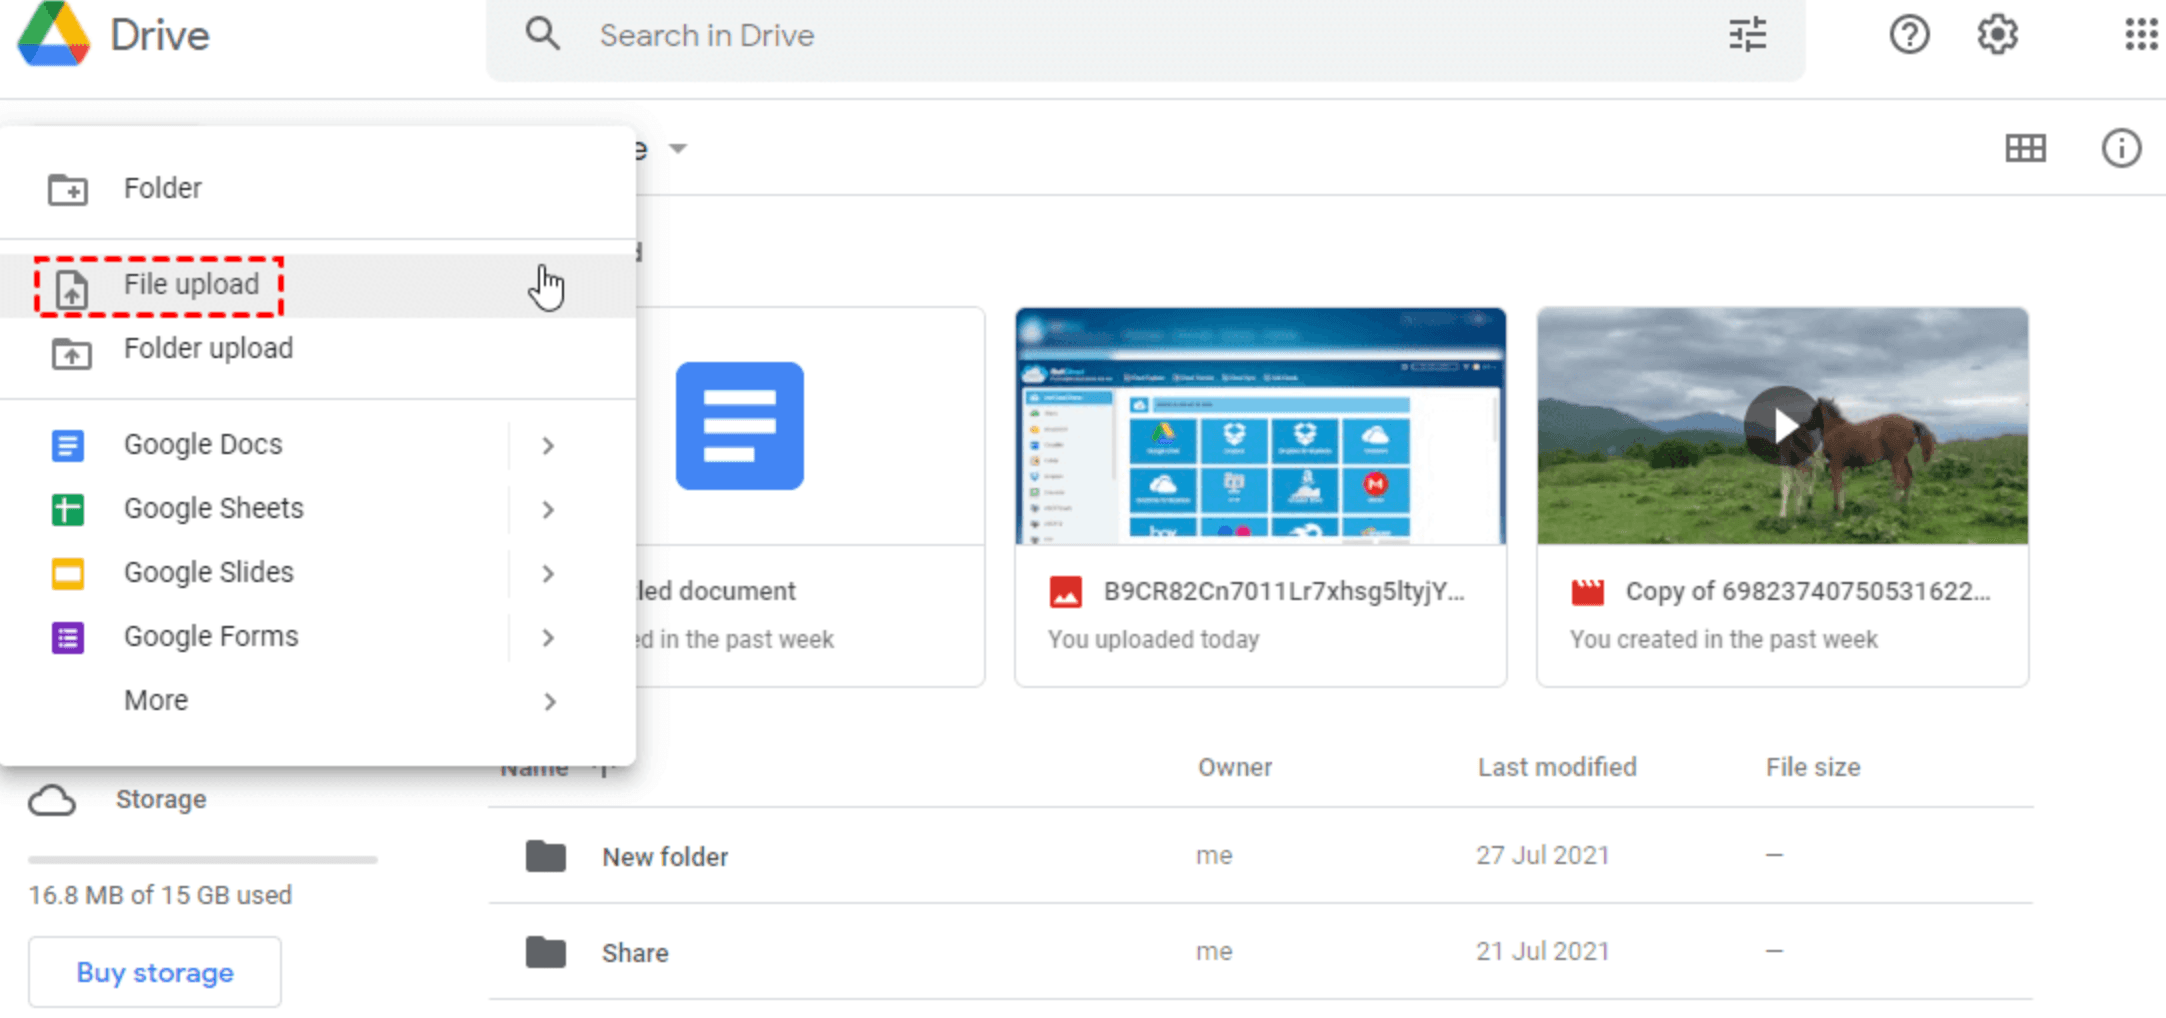
Task: Open the My Drive dropdown arrow
Action: pyautogui.click(x=678, y=149)
